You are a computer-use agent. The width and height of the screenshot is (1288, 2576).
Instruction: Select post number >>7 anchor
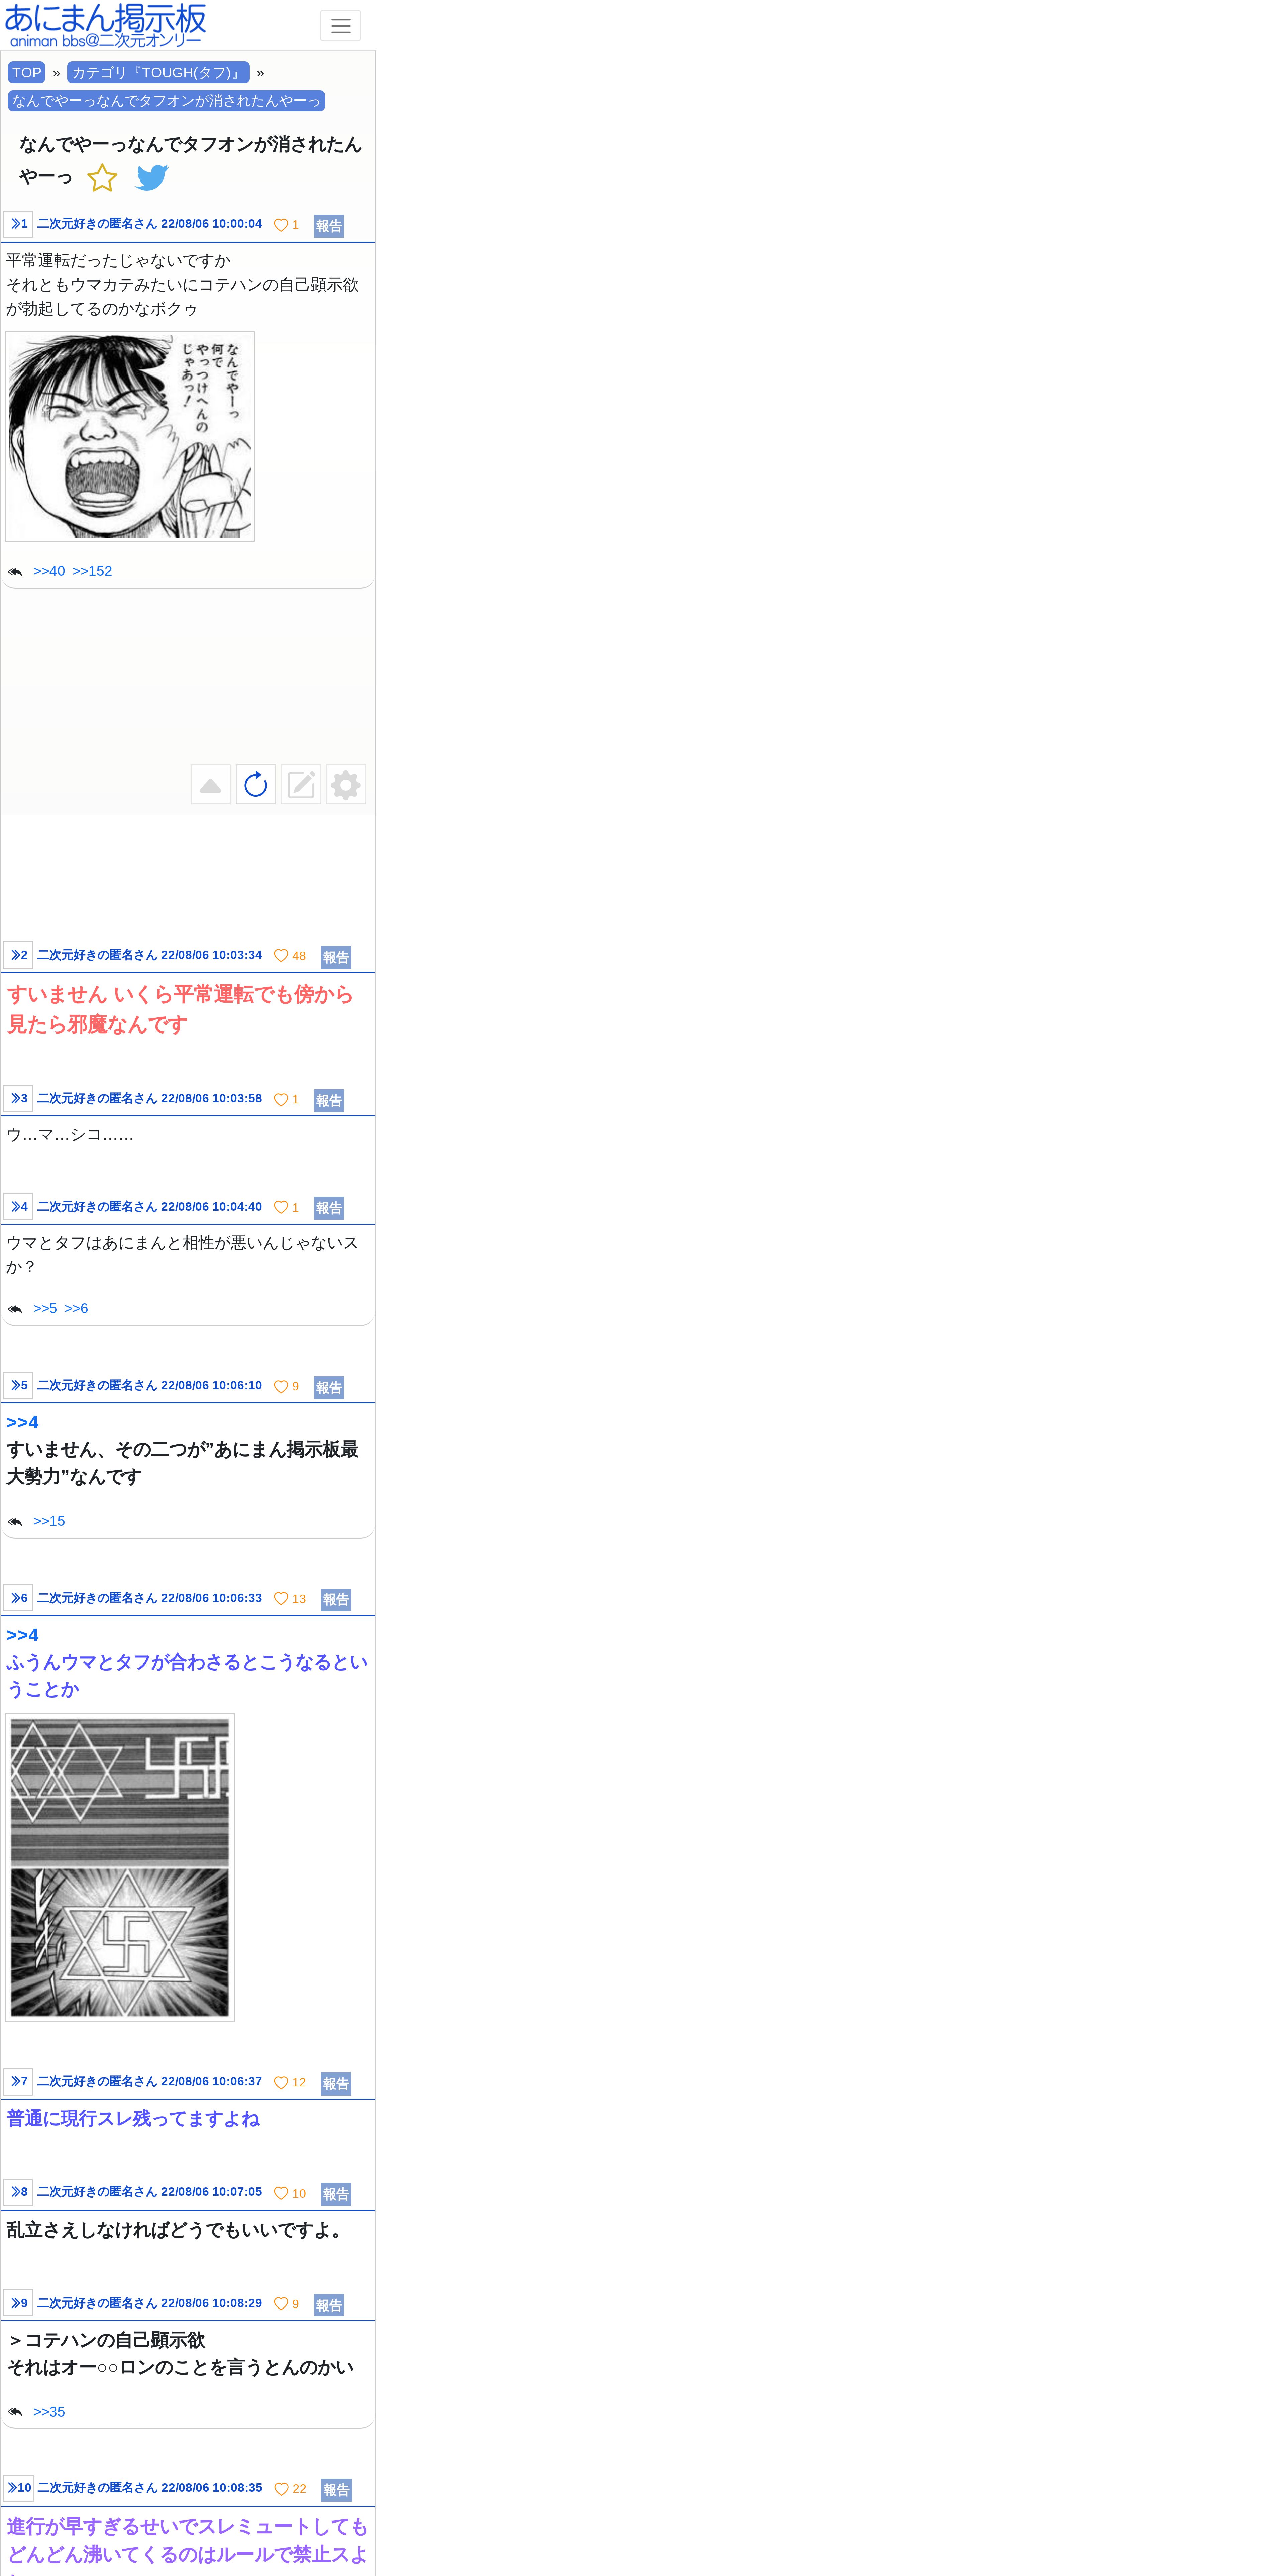tap(18, 2082)
